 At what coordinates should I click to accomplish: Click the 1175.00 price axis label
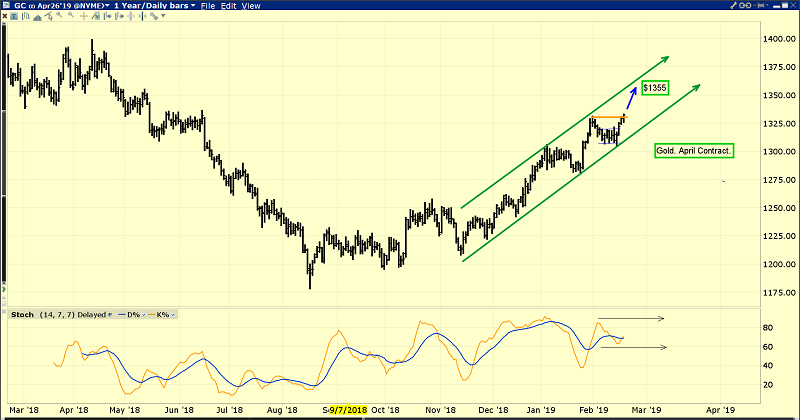click(x=779, y=292)
